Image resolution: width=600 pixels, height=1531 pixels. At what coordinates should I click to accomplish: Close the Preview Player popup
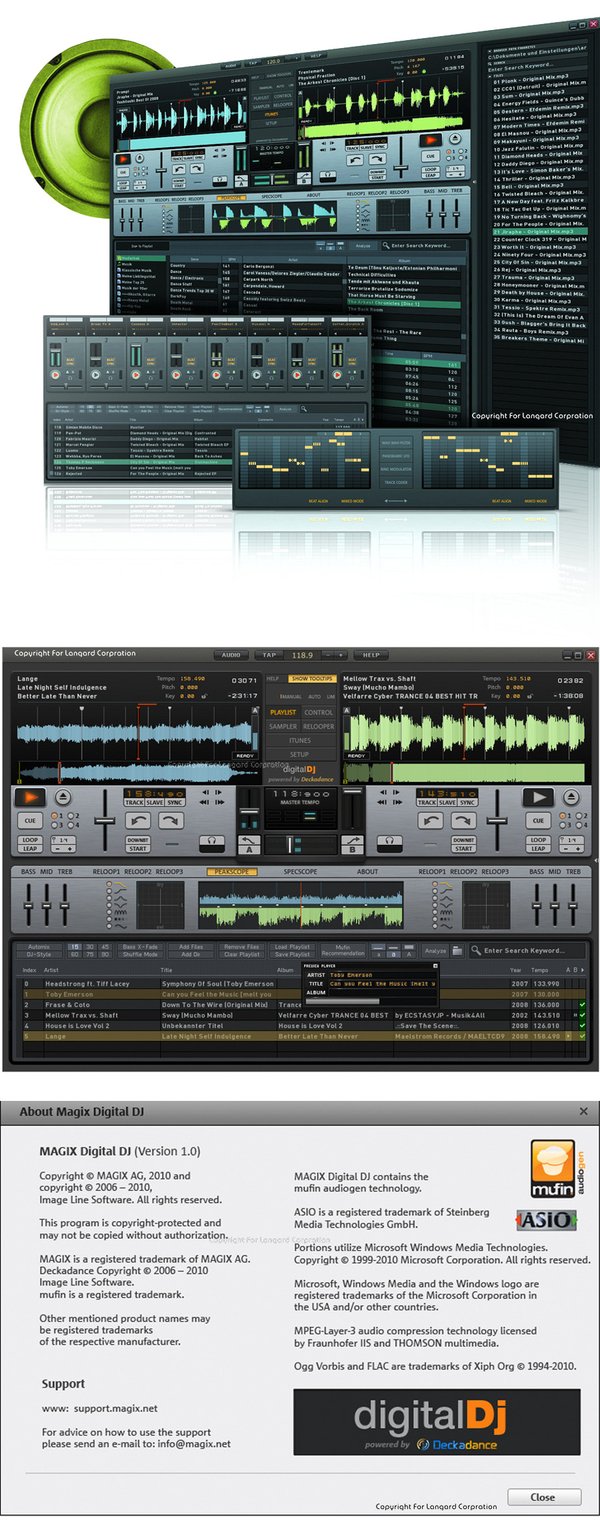click(436, 965)
